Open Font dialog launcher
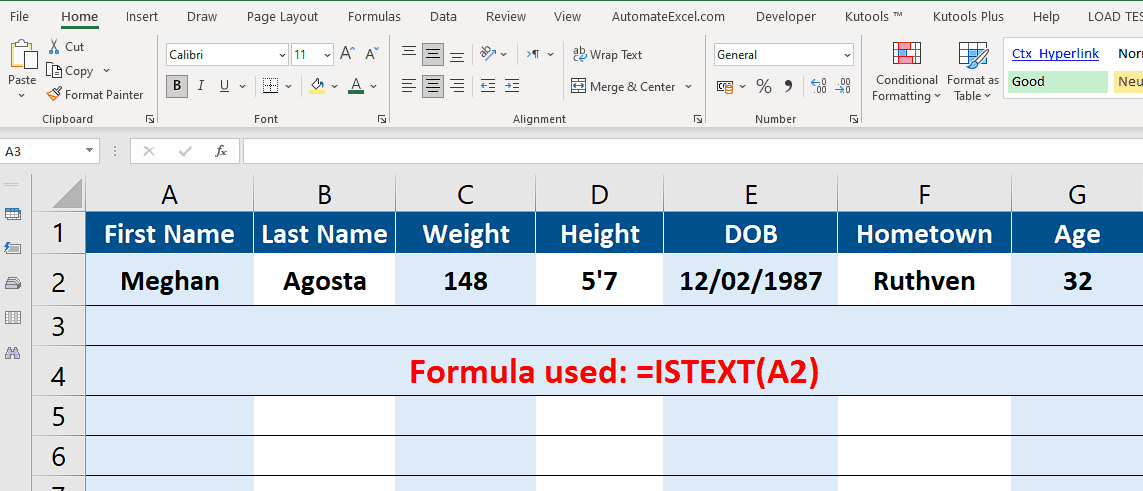Image resolution: width=1143 pixels, height=491 pixels. [x=381, y=119]
